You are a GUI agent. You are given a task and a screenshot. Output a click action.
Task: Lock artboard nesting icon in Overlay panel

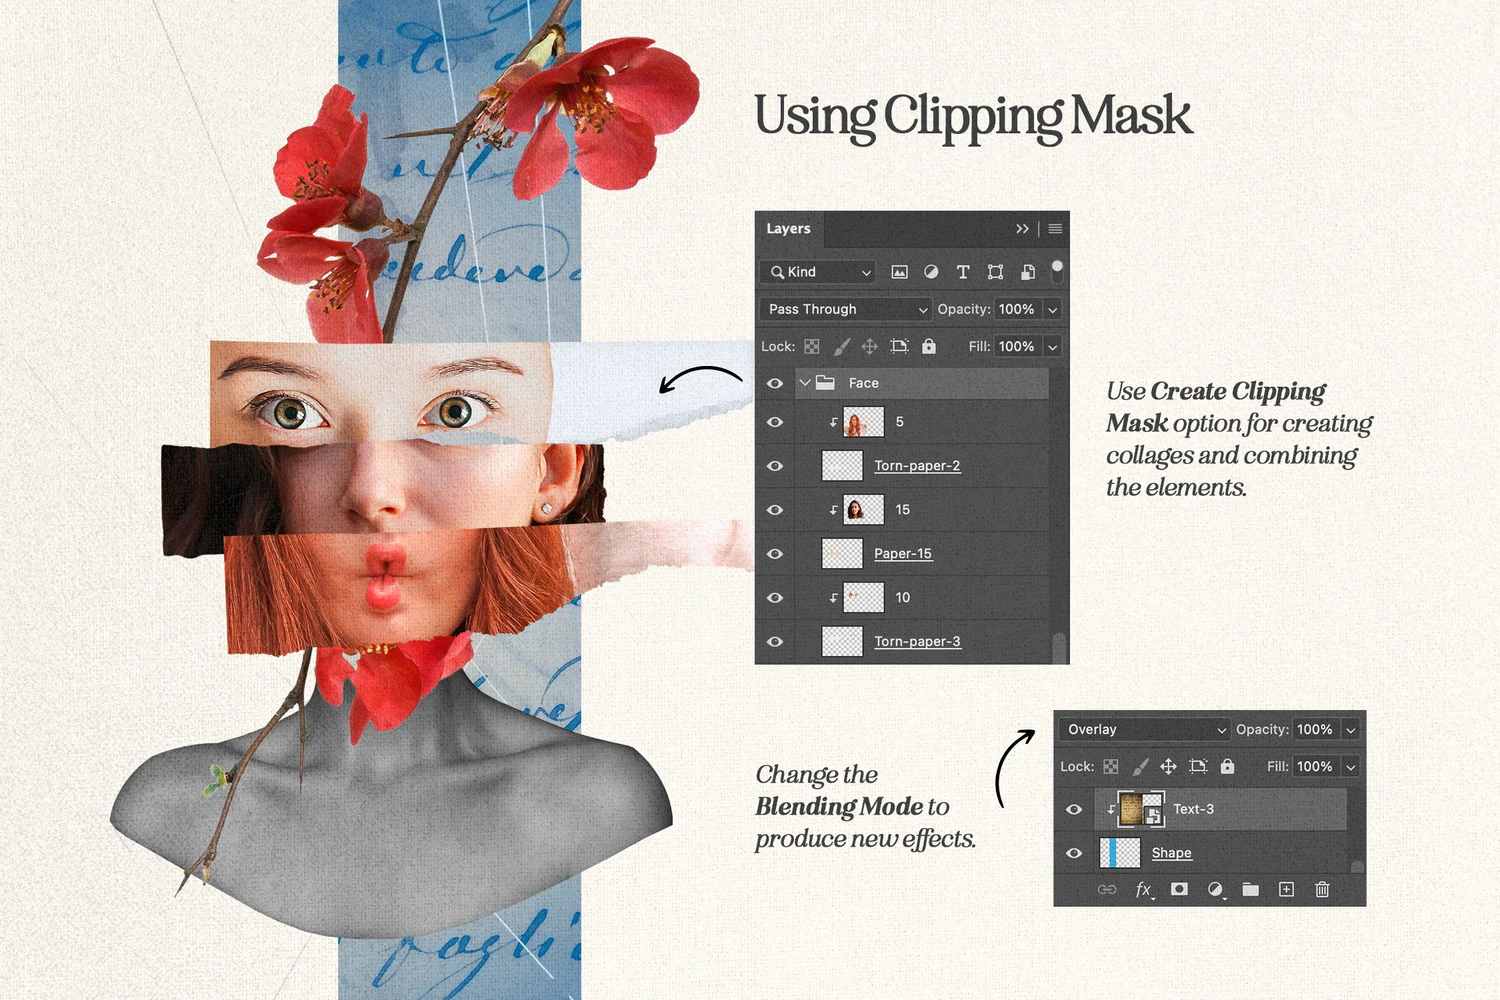tap(1198, 766)
